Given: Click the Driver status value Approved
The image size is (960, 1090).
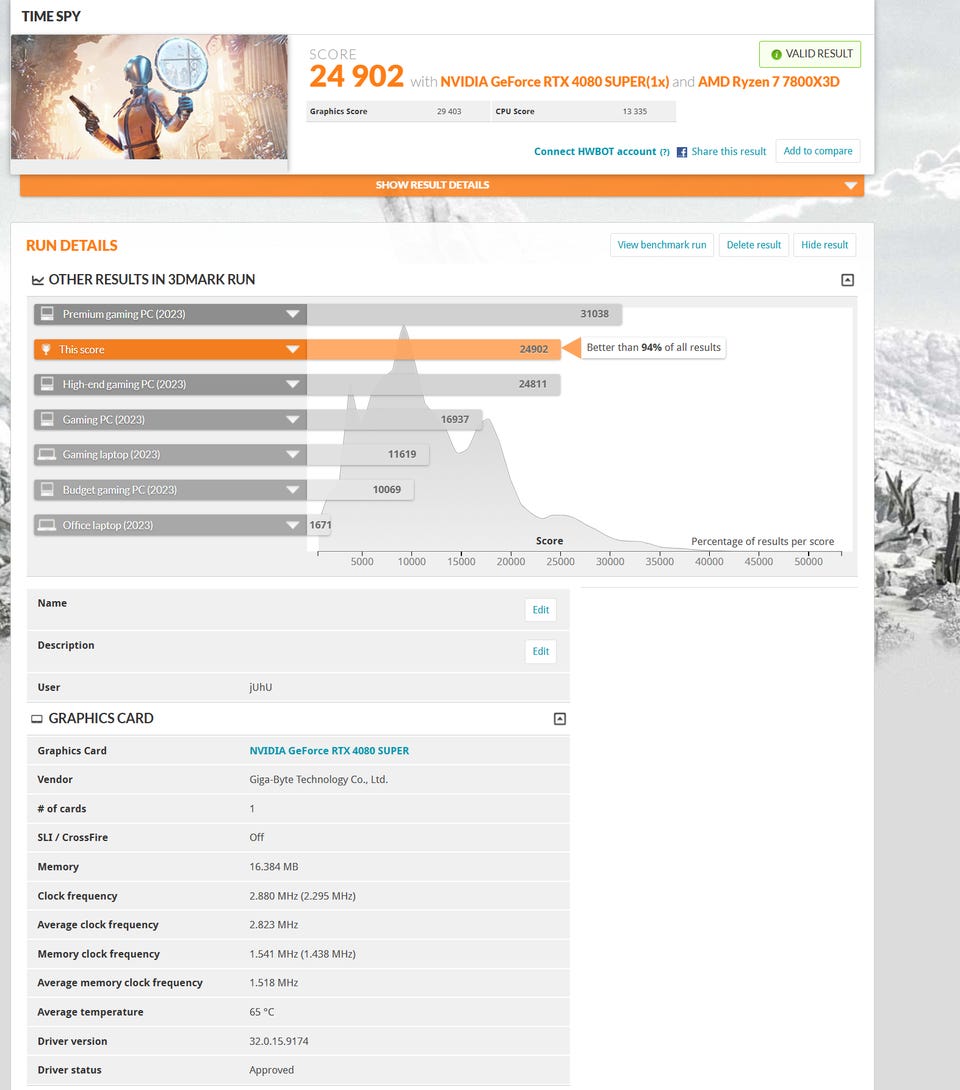Looking at the screenshot, I should tap(271, 1070).
